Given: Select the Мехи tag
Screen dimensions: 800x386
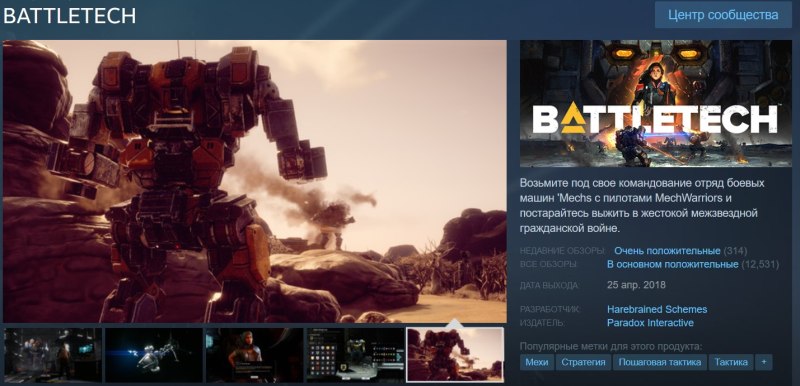Looking at the screenshot, I should 537,362.
